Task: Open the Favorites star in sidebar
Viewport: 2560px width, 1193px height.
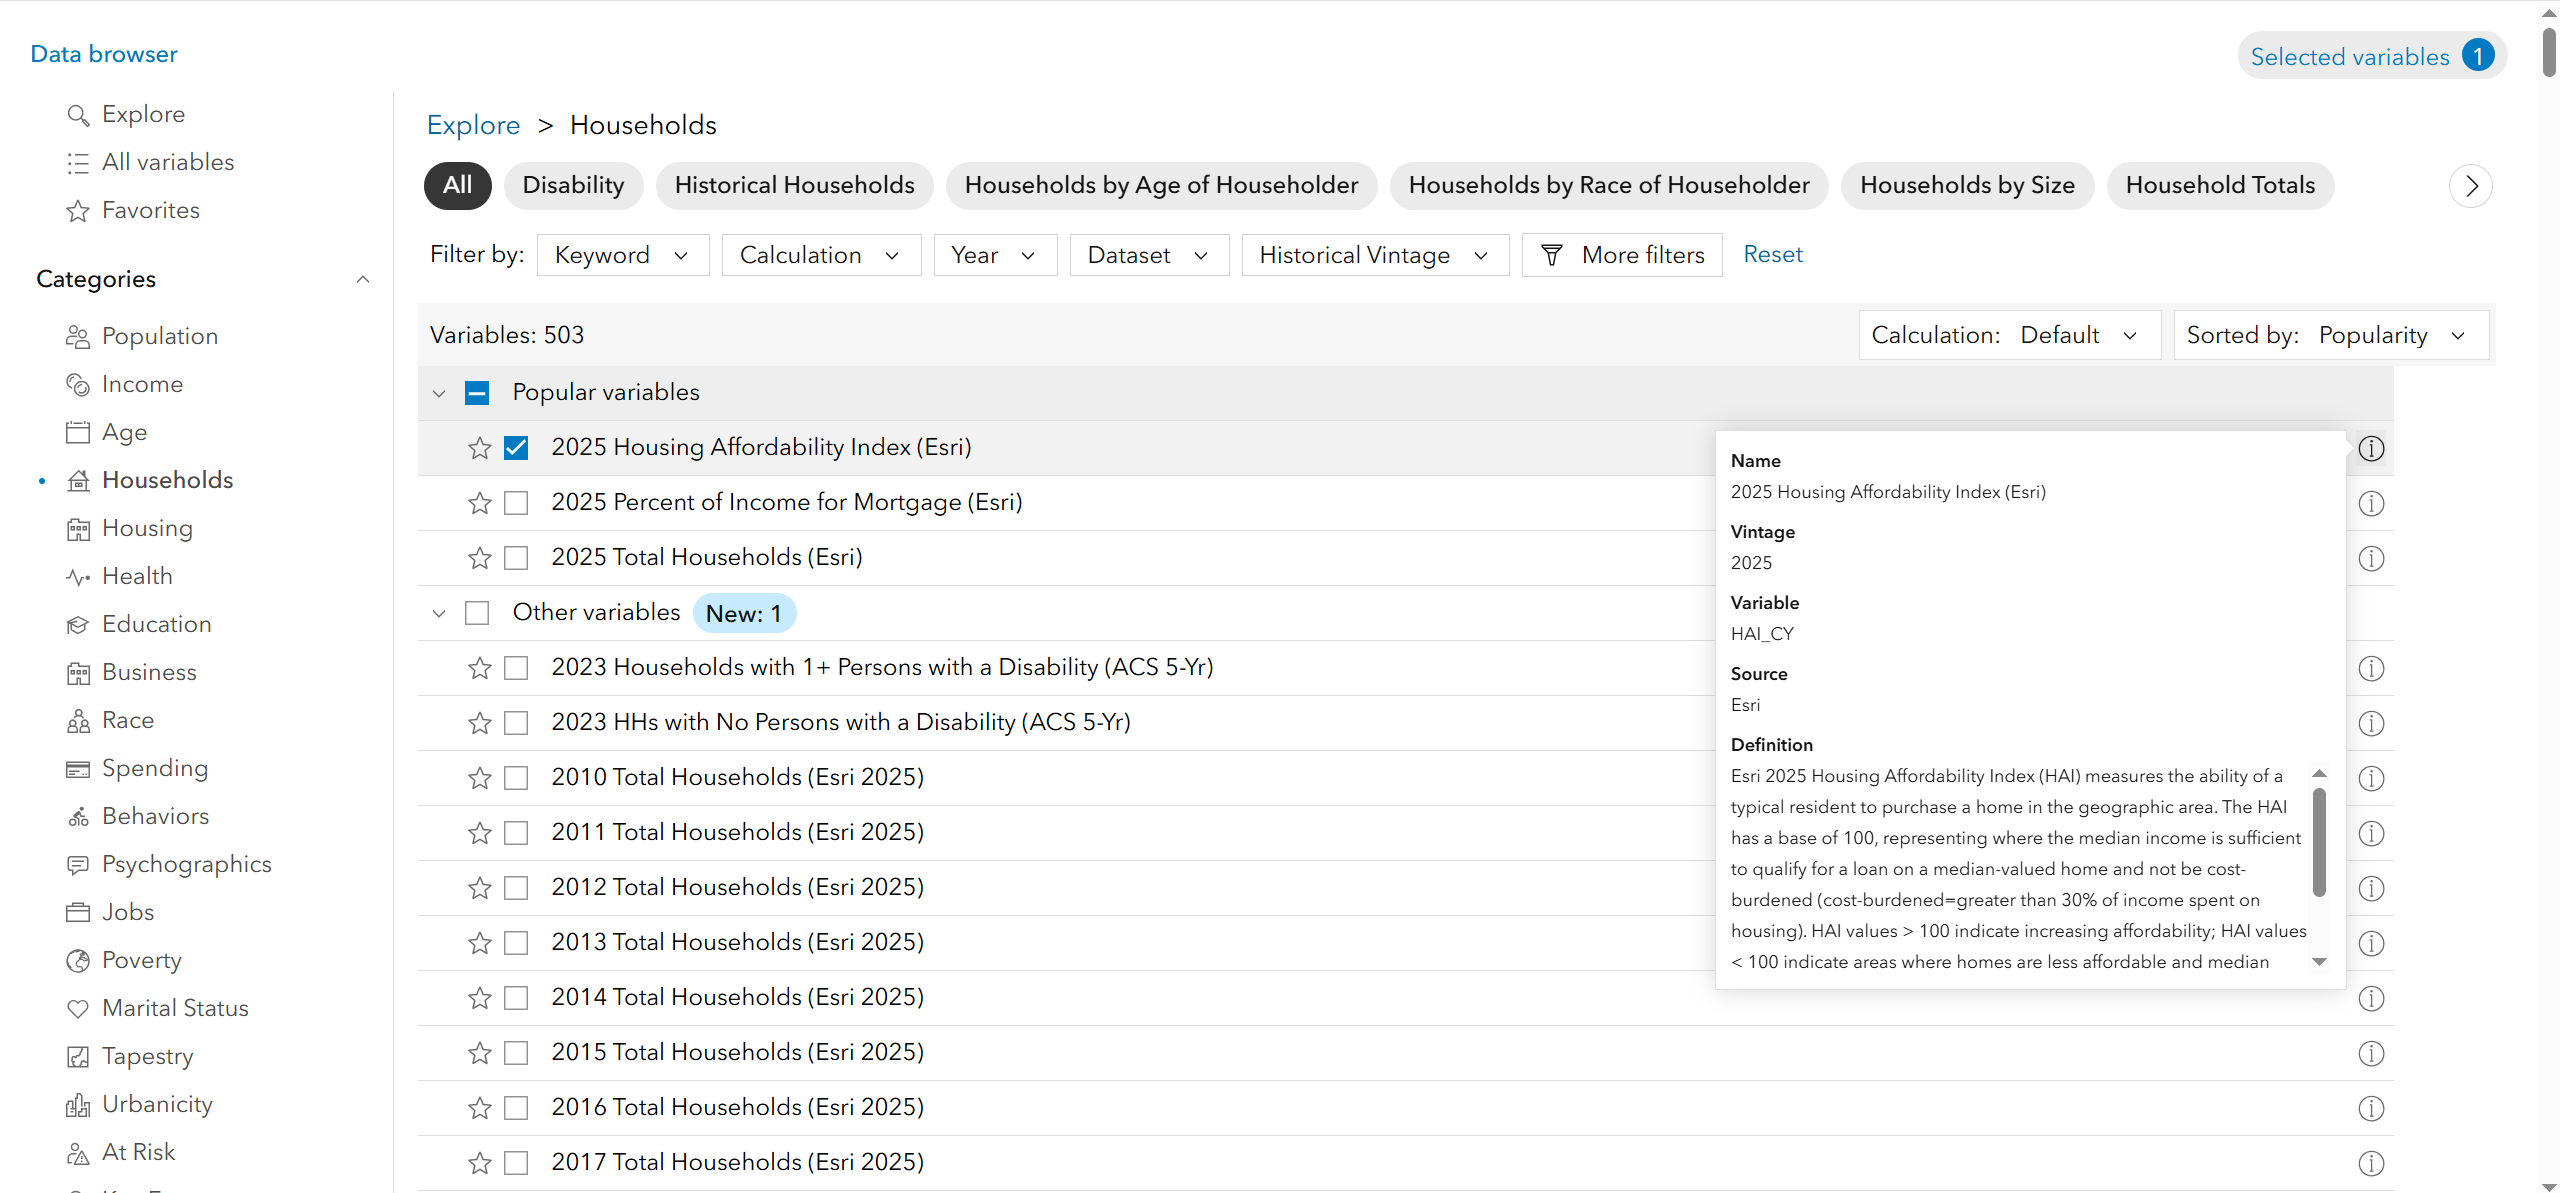Action: 78,211
